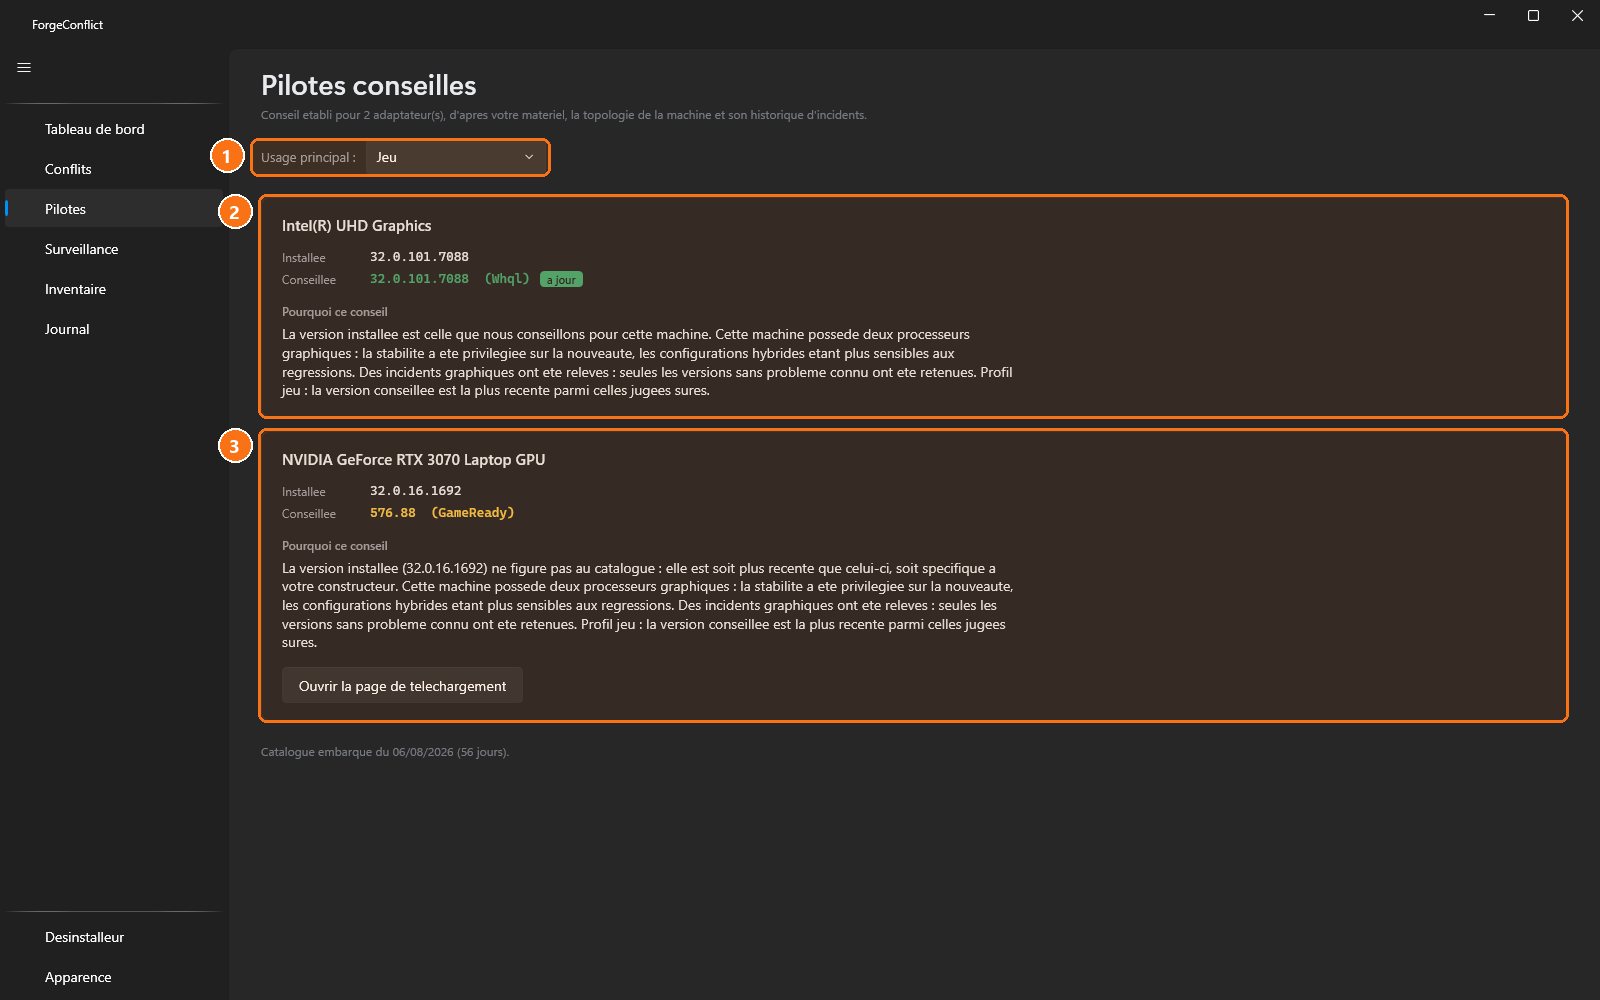Viewport: 1600px width, 1000px height.
Task: Click the ForgeConflict title text
Action: tap(67, 25)
